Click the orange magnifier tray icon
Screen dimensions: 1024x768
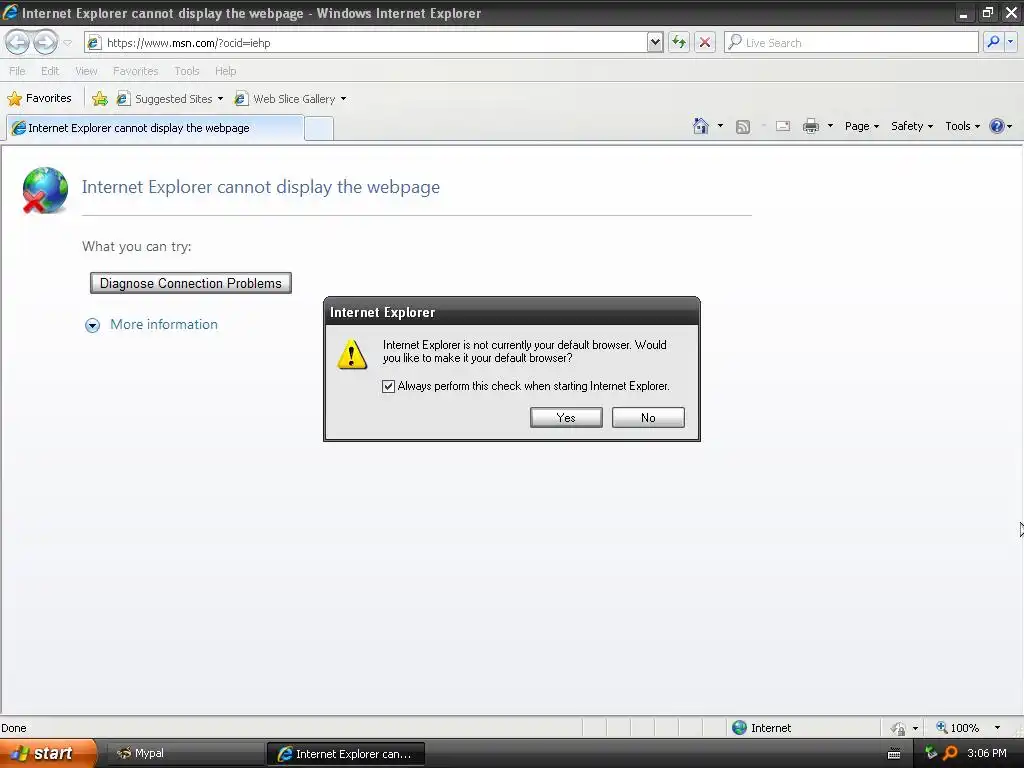(951, 753)
